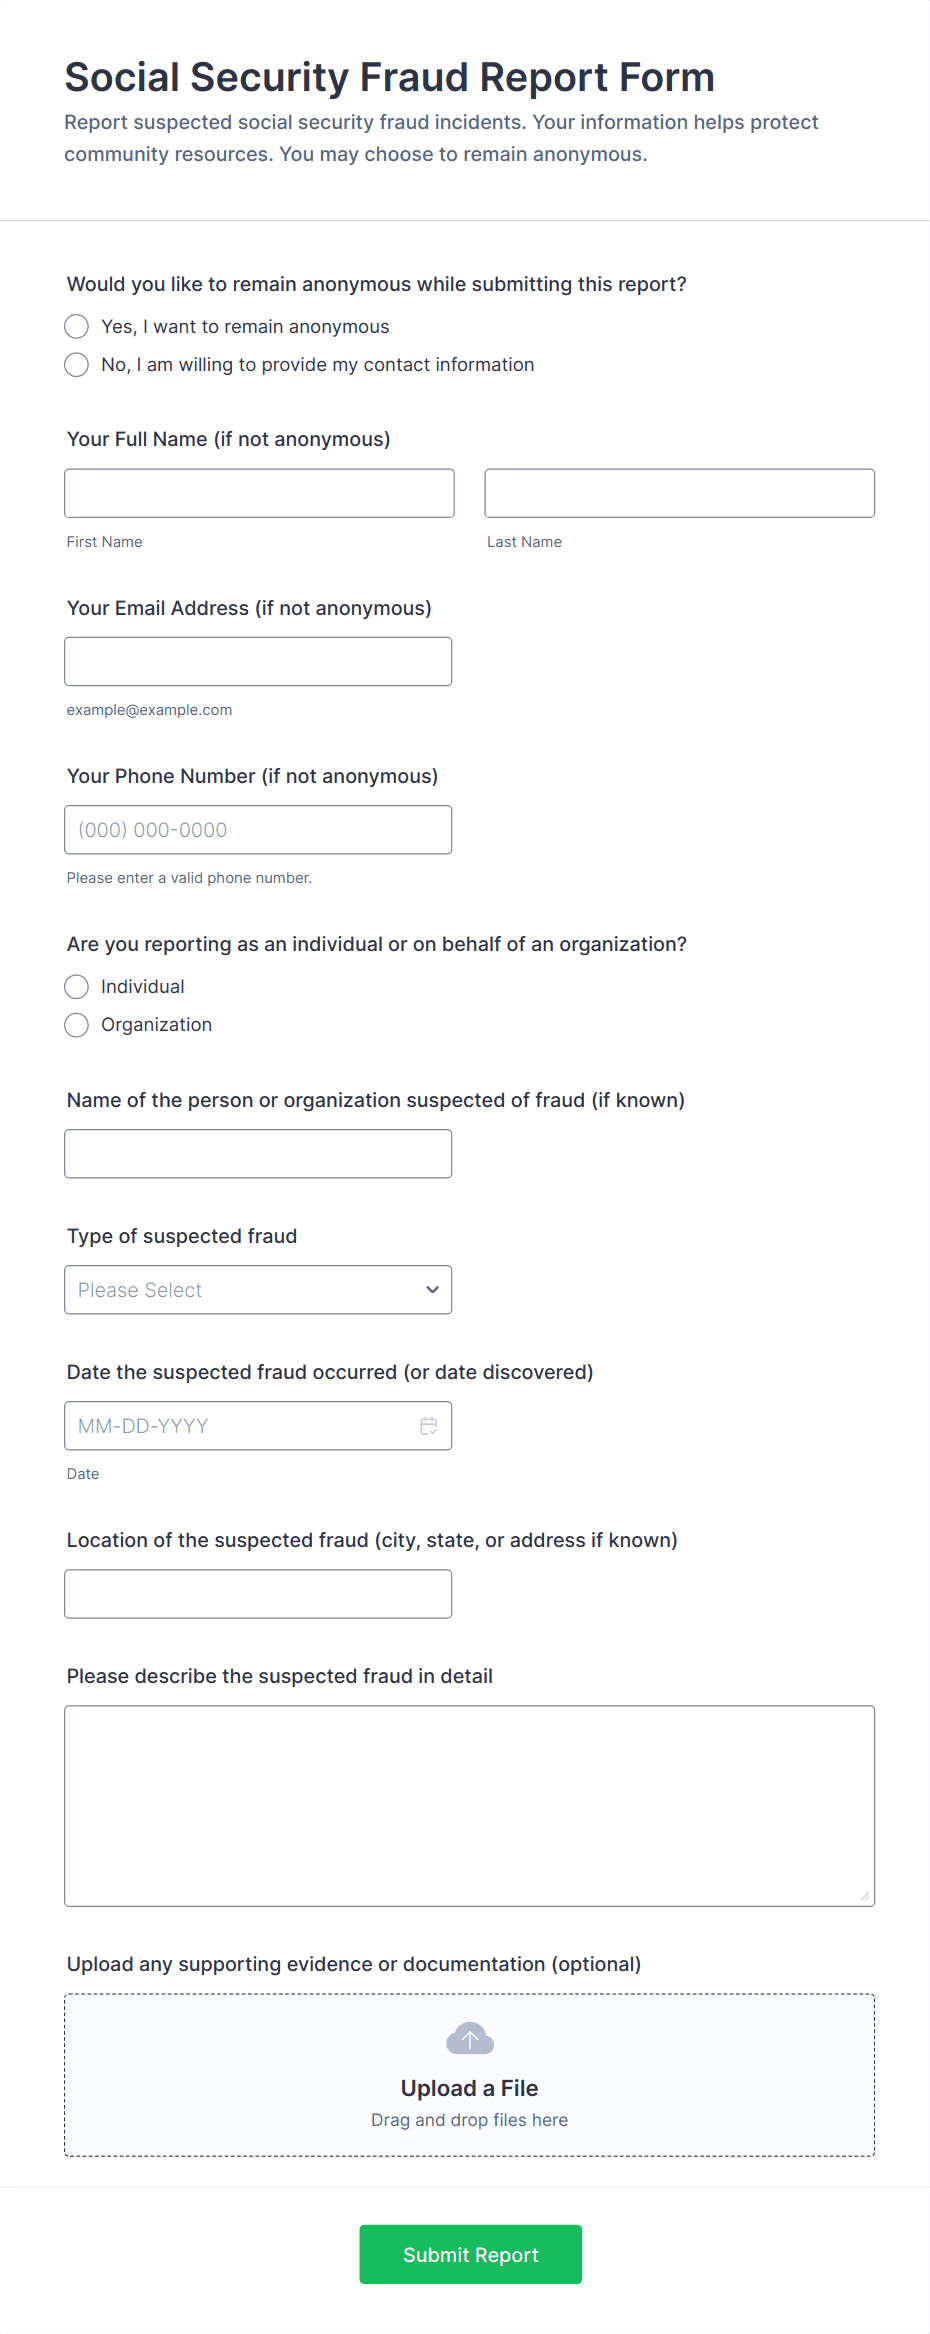Click into the Last Name field

click(x=679, y=493)
